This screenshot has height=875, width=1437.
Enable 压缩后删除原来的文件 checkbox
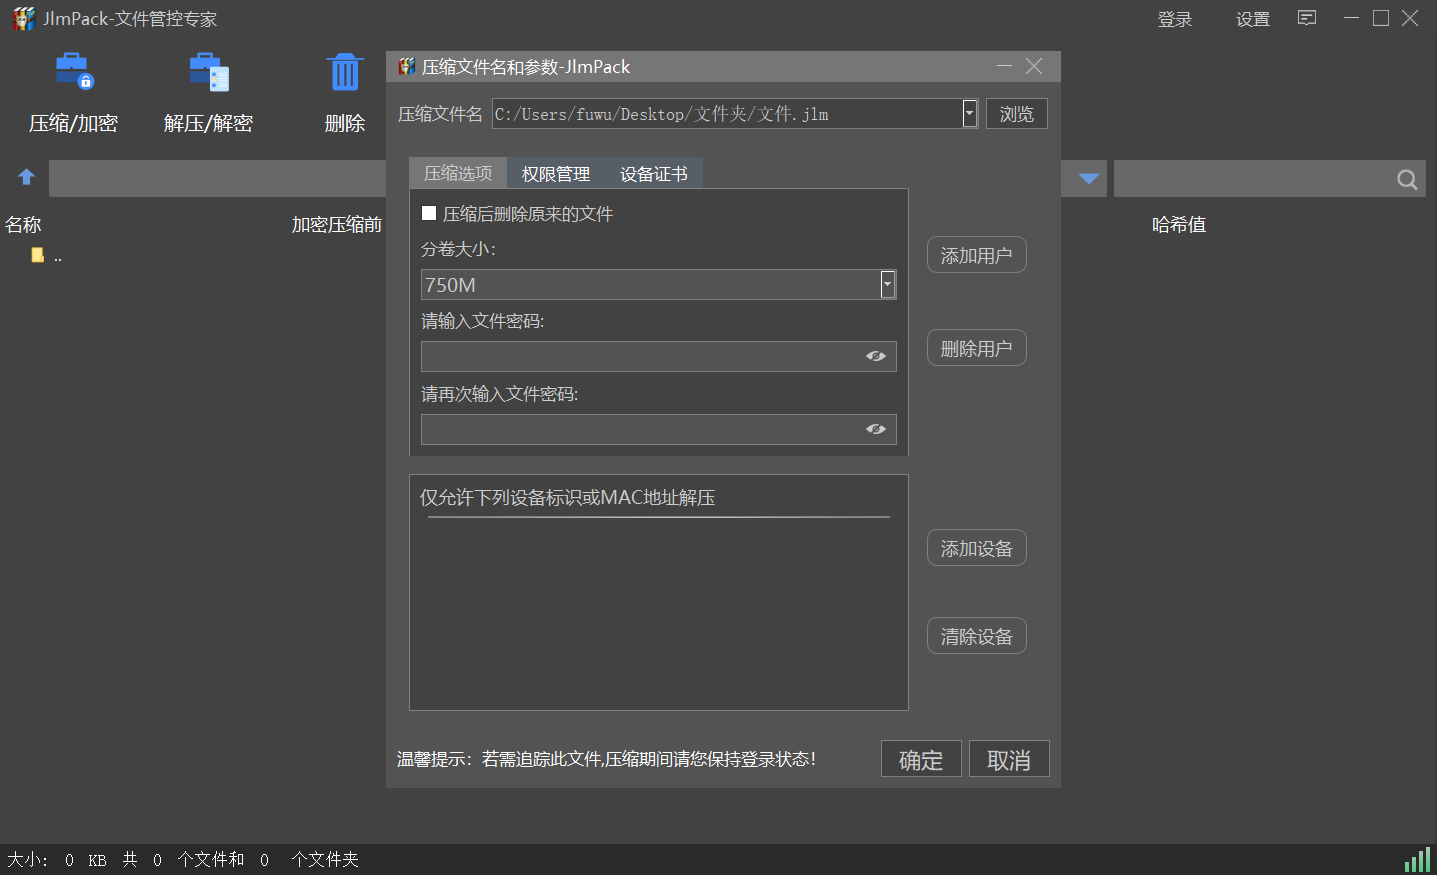pos(429,213)
